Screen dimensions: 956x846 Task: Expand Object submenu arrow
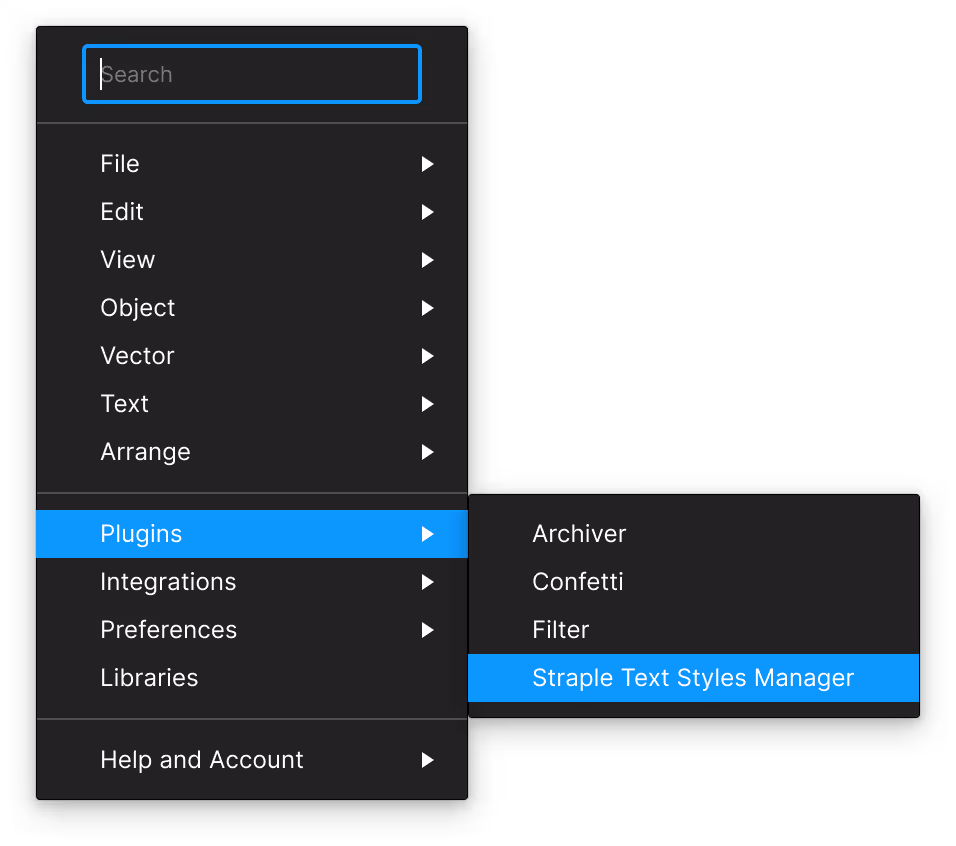pos(427,308)
